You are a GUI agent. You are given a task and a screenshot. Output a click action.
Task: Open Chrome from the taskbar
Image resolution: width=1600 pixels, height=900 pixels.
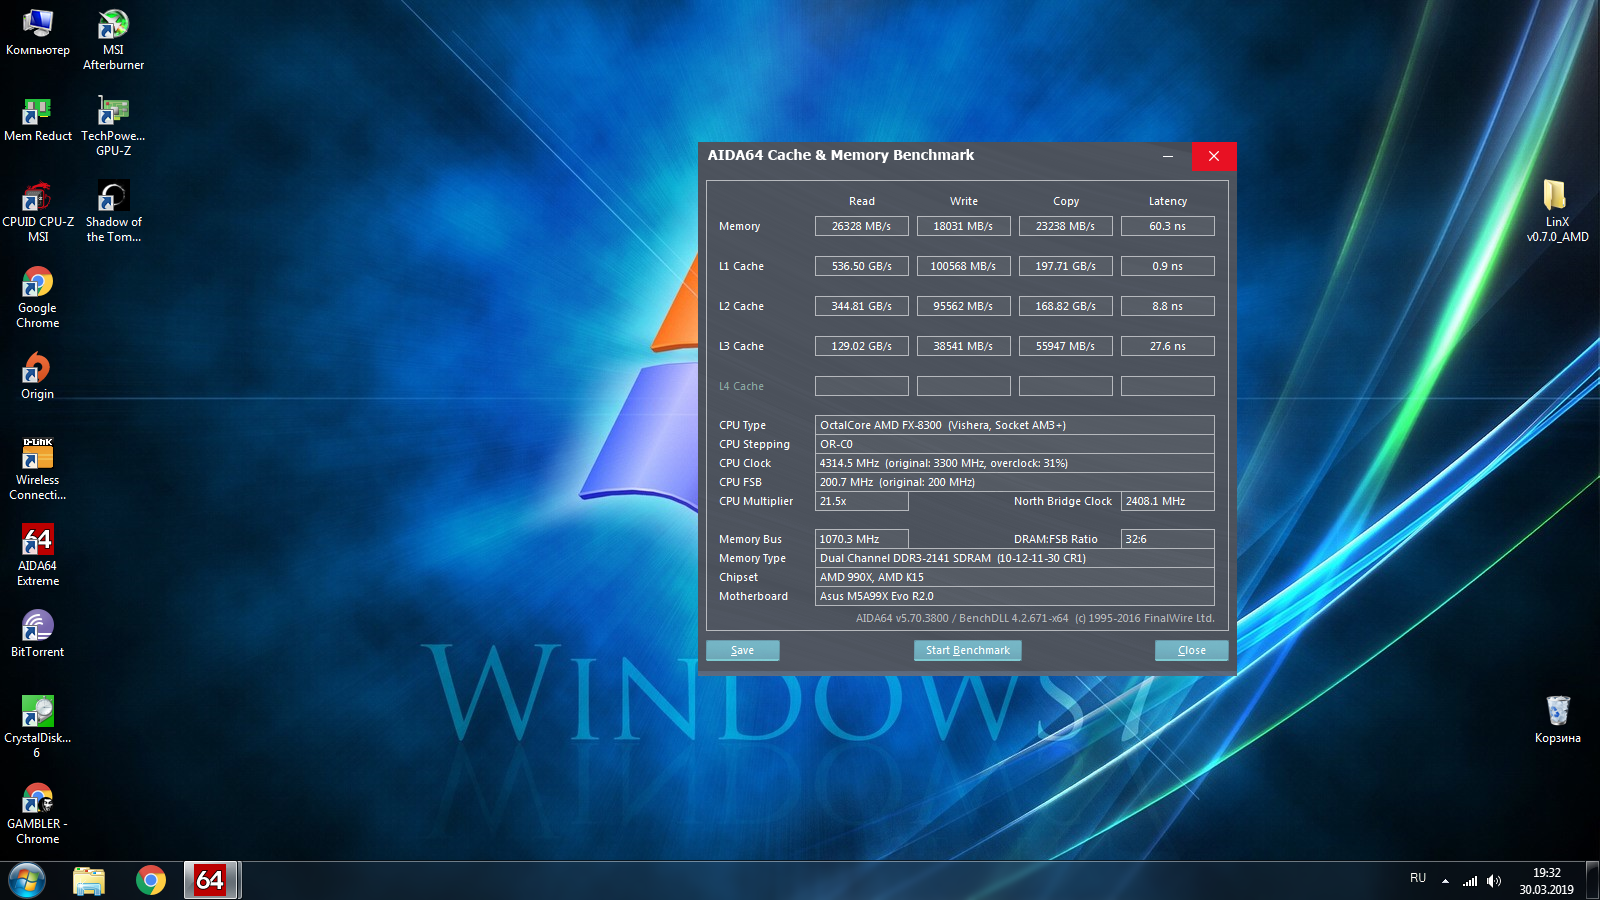click(151, 881)
